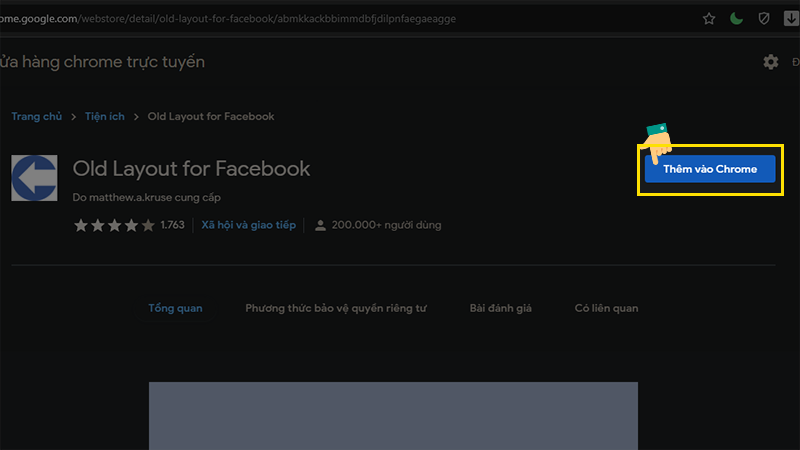This screenshot has width=800, height=450.
Task: Open the download arrow extension icon
Action: tap(791, 18)
